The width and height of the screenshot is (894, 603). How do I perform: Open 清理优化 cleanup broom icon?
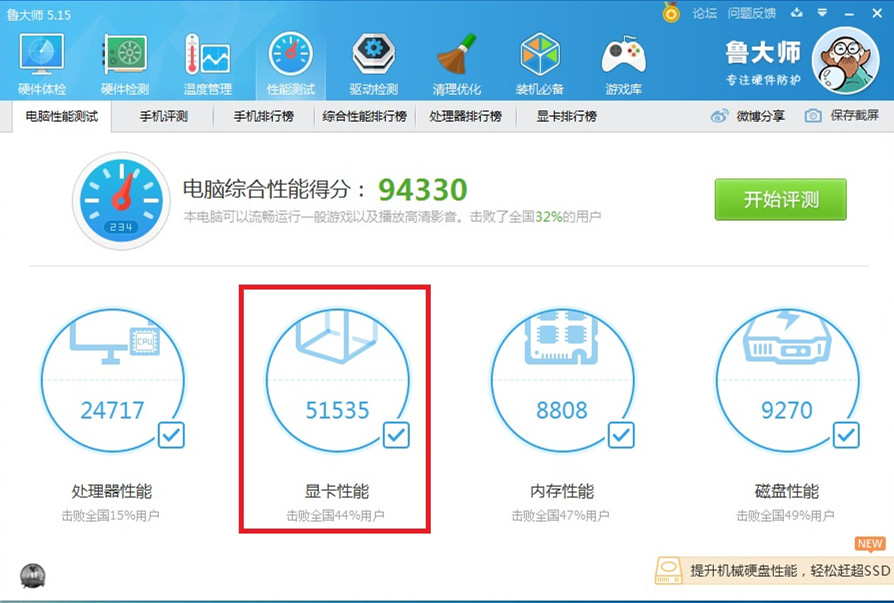coord(457,55)
